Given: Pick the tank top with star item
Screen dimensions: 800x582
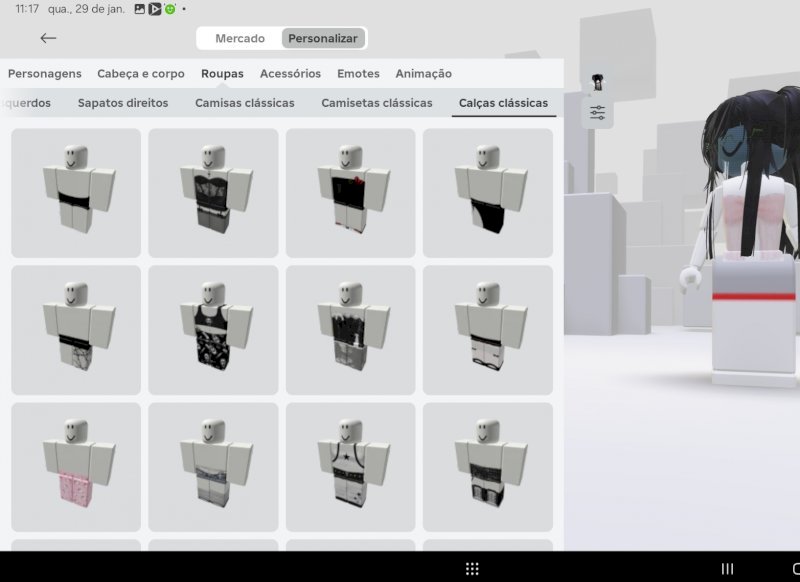Looking at the screenshot, I should pos(350,467).
